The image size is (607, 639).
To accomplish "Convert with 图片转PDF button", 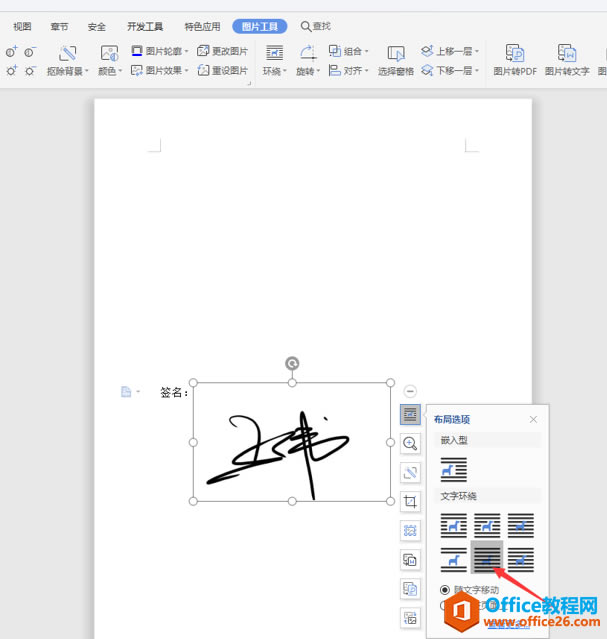I will coord(515,60).
